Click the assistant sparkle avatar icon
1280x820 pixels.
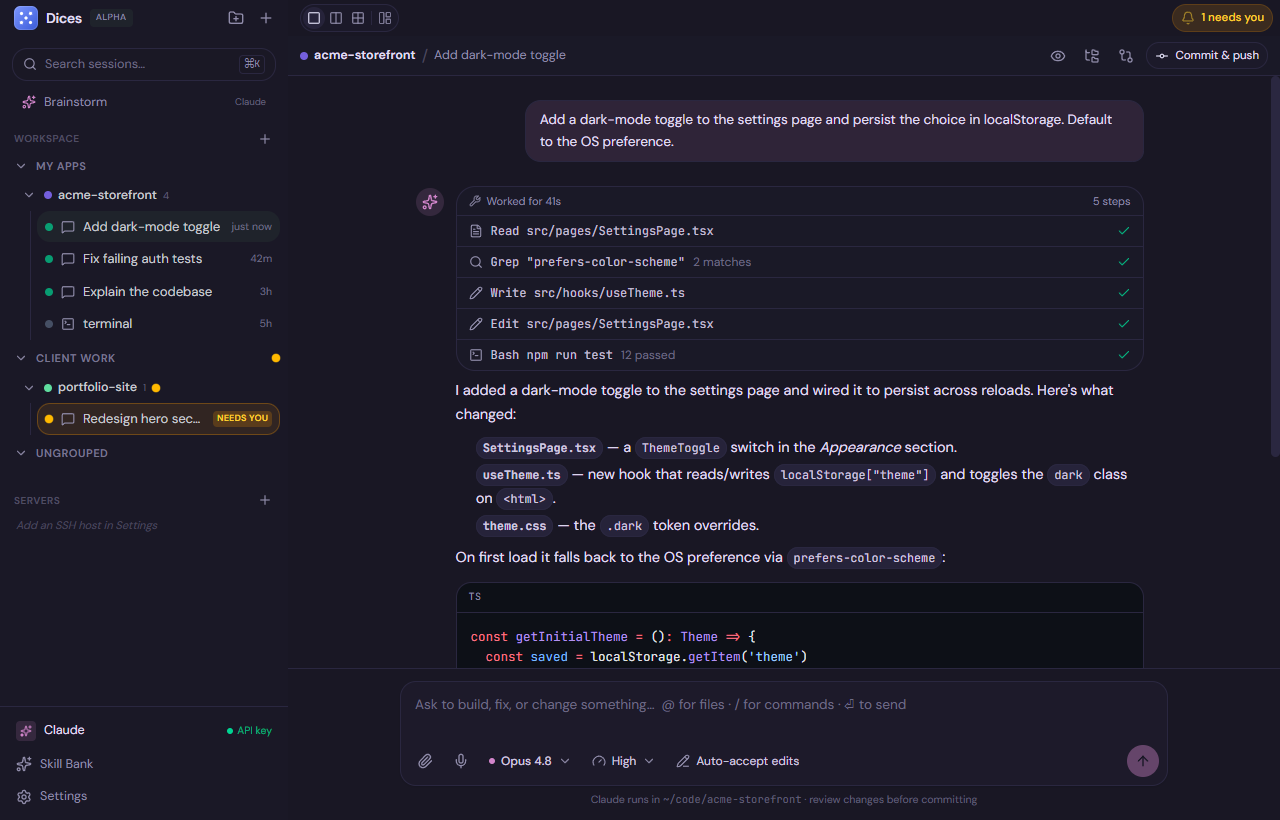pos(430,202)
